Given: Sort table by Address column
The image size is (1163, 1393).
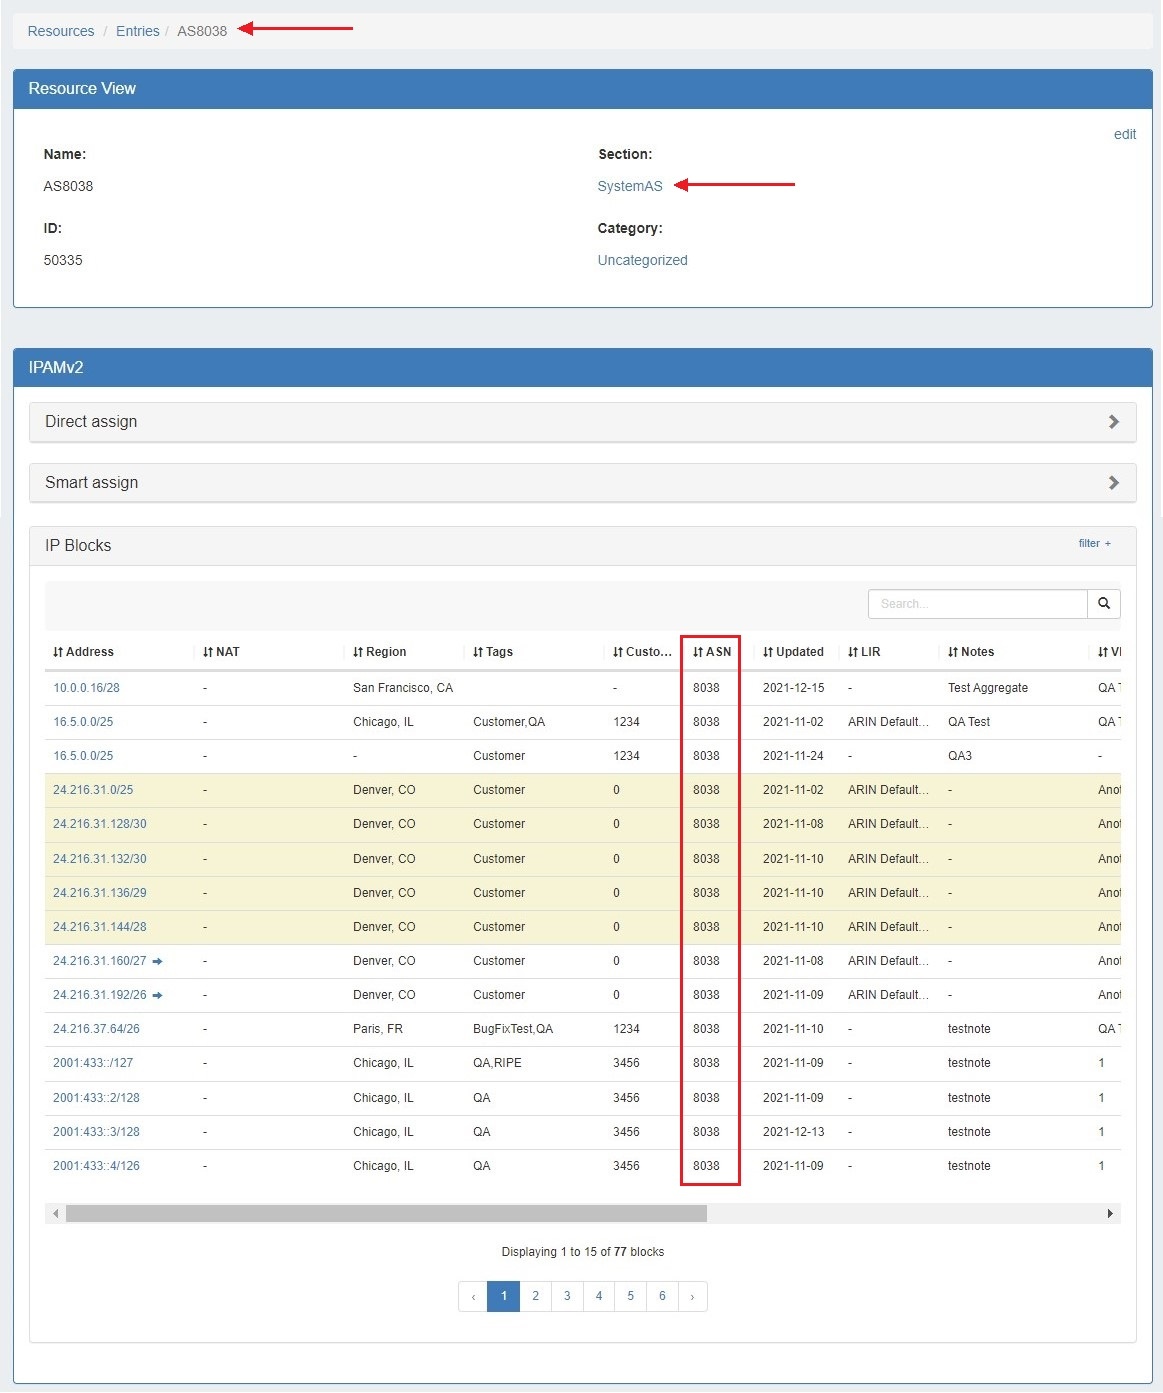Looking at the screenshot, I should (83, 652).
